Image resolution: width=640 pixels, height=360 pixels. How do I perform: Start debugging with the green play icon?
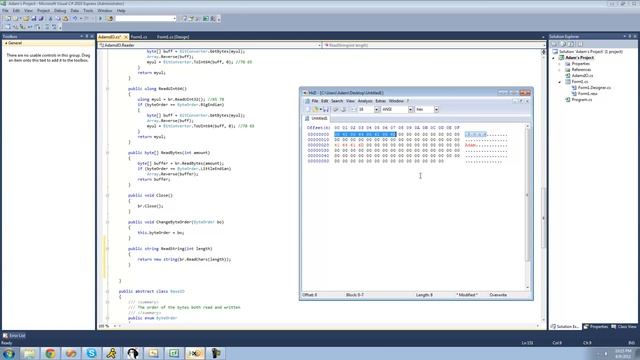100,18
